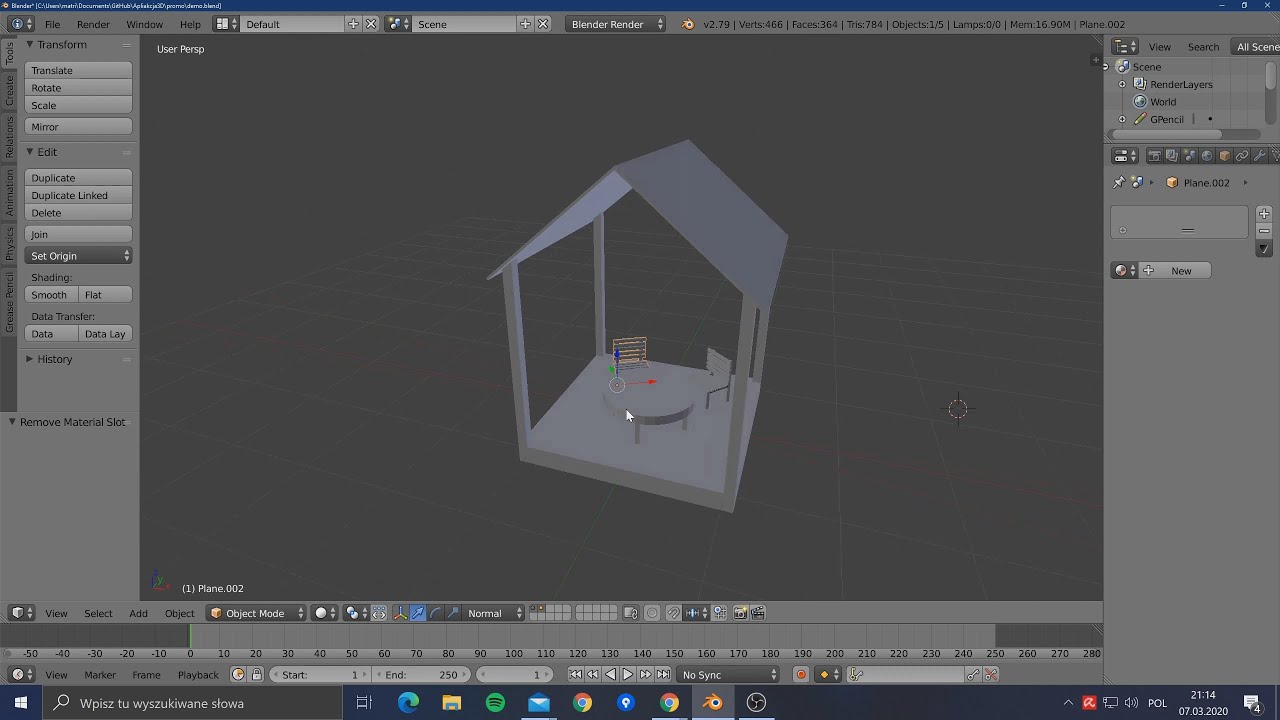Image resolution: width=1280 pixels, height=720 pixels.
Task: Click the Scale manipulator icon
Action: [453, 613]
